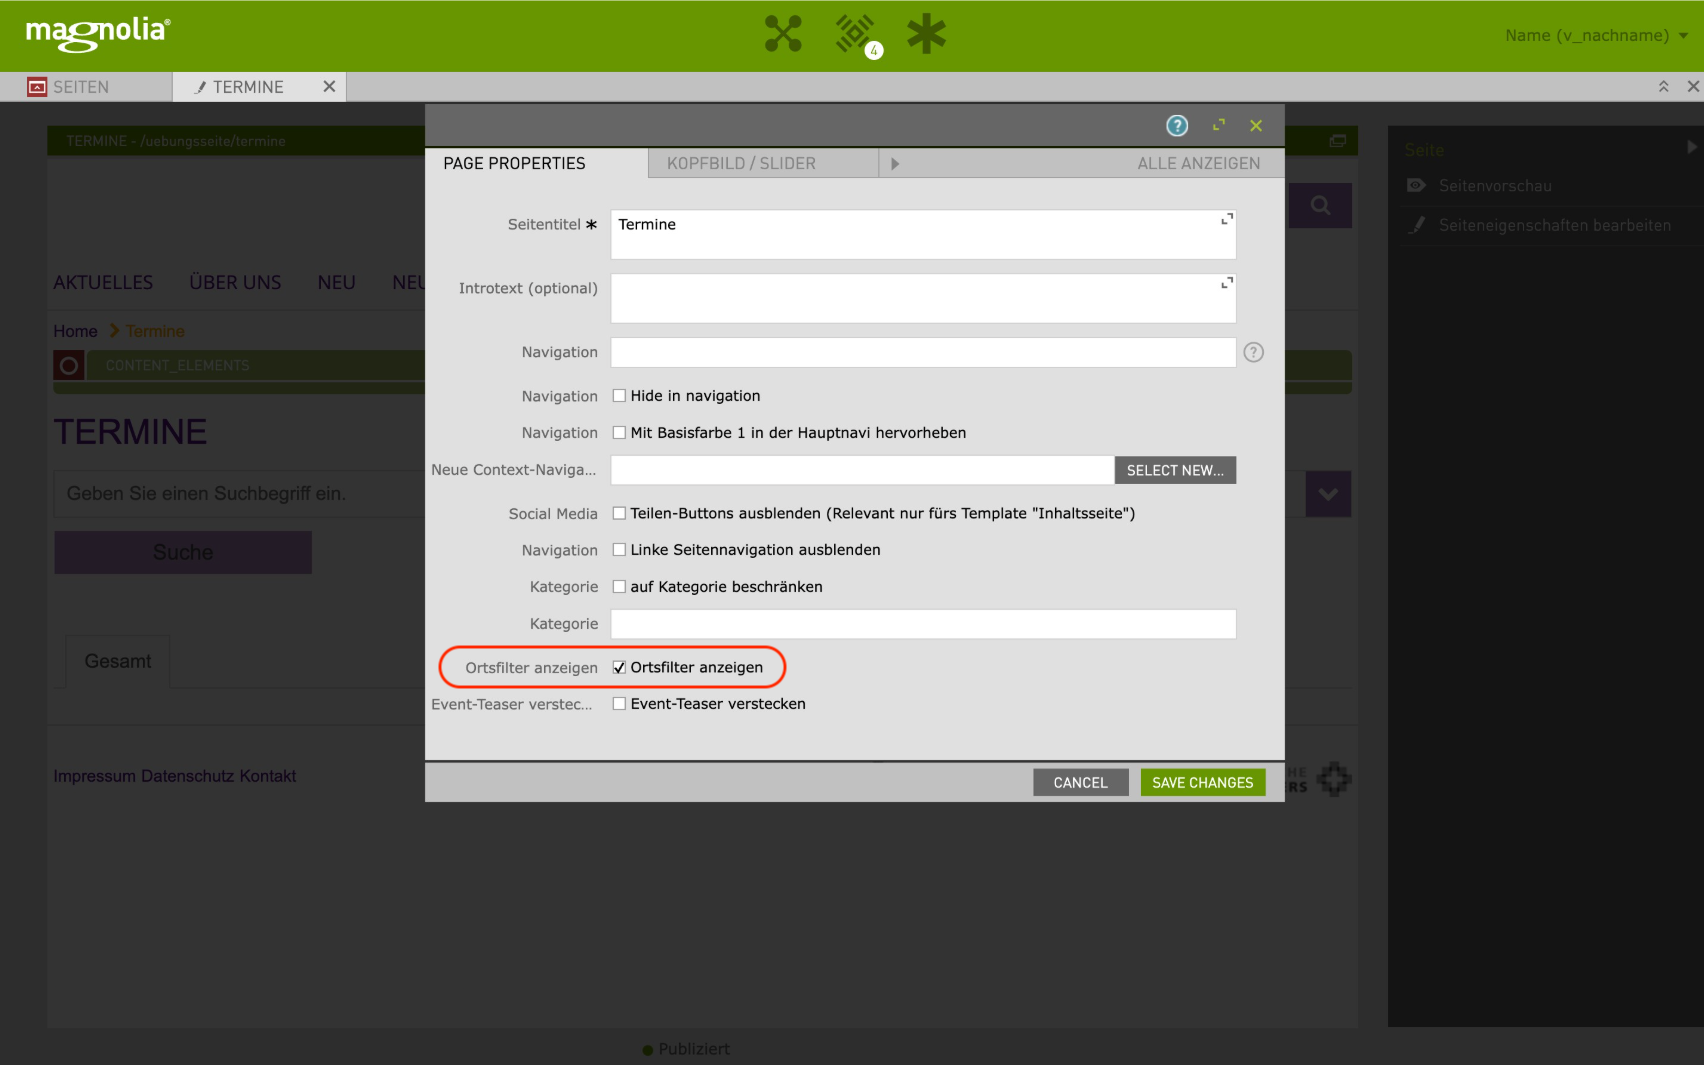Click the red CONTENT_ELEMENTS area icon
The width and height of the screenshot is (1704, 1065).
click(x=69, y=366)
